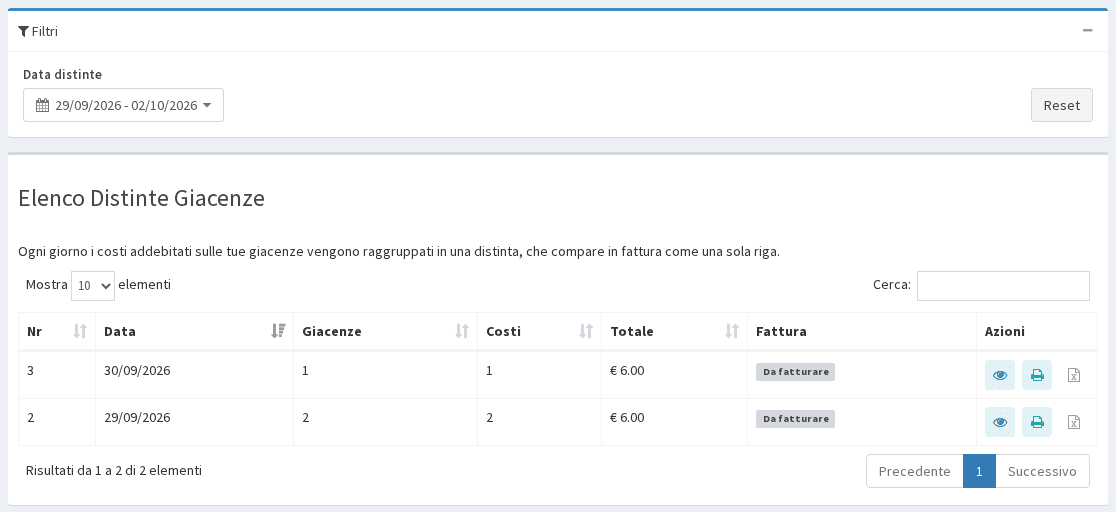1116x512 pixels.
Task: Sort table by Data column
Action: [194, 331]
